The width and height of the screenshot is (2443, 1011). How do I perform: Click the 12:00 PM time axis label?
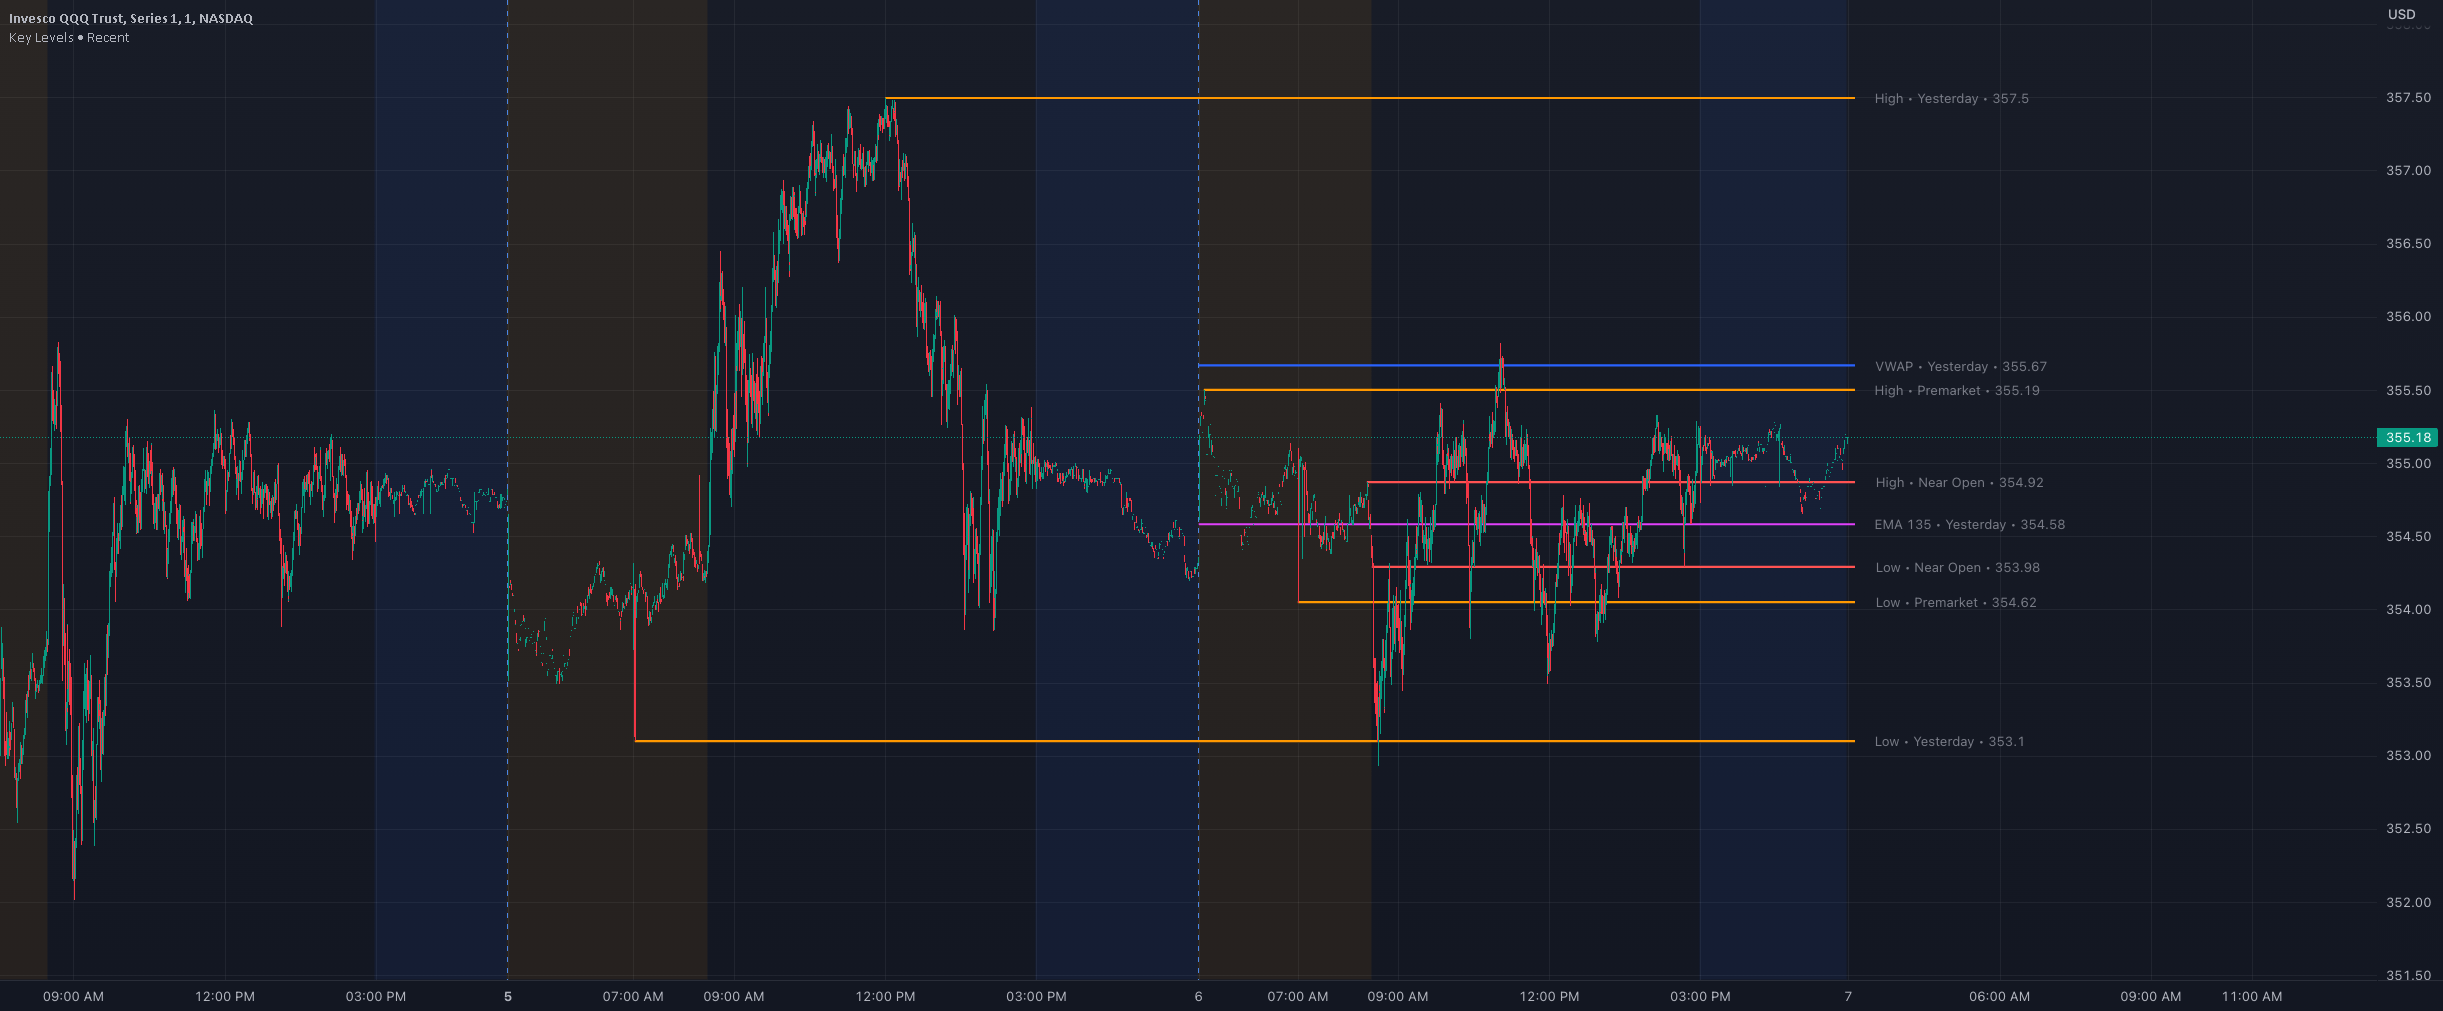pyautogui.click(x=224, y=997)
